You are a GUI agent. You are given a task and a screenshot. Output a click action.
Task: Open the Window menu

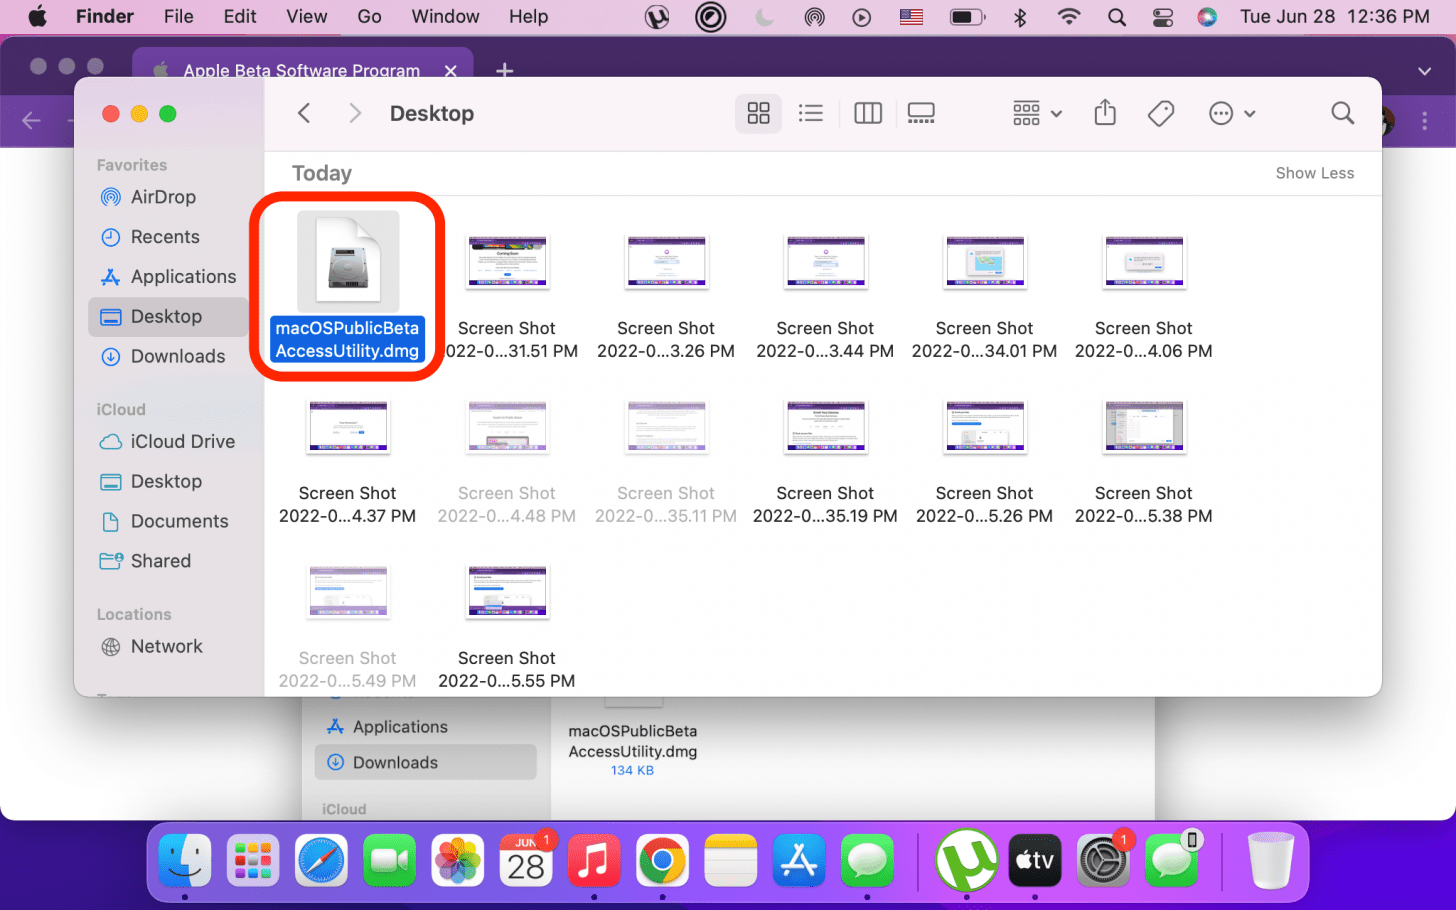(x=445, y=16)
